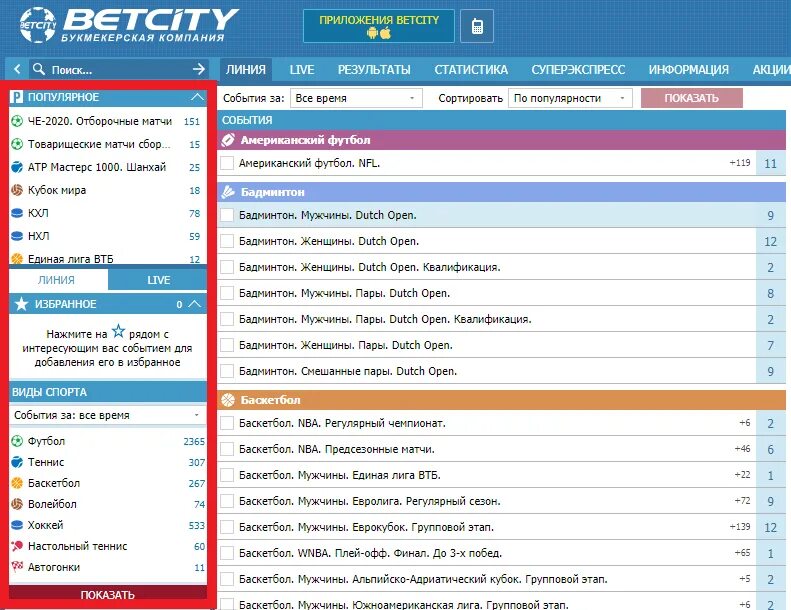The width and height of the screenshot is (791, 610).
Task: Click racing flag icon beside Автогонки
Action: point(17,567)
